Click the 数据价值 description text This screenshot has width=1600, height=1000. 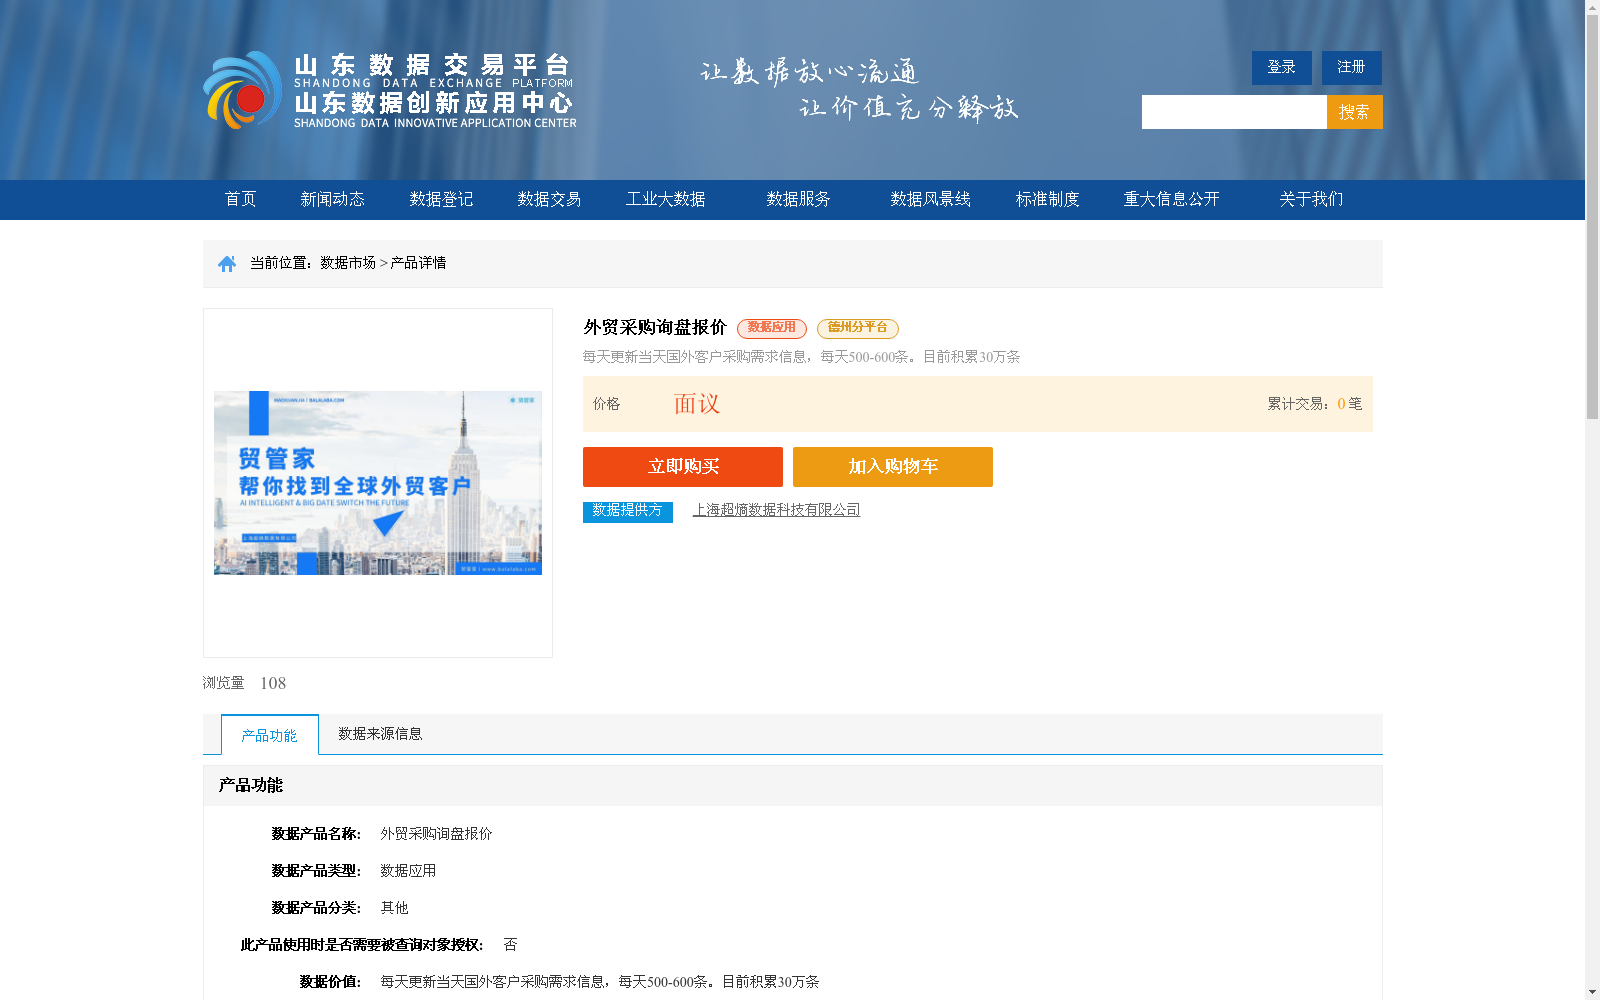click(599, 982)
